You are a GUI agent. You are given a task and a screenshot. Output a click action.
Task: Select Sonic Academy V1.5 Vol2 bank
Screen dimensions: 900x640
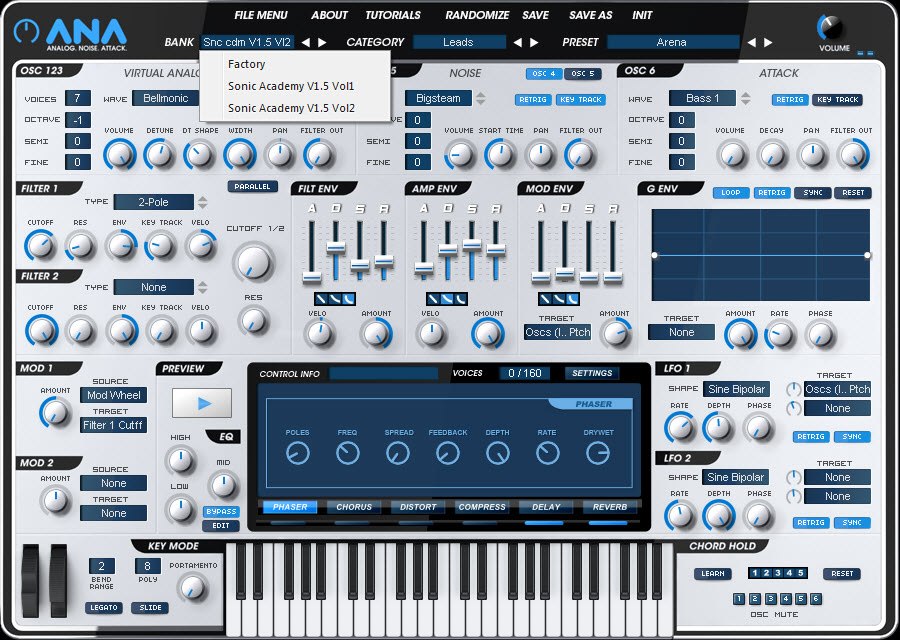[295, 108]
